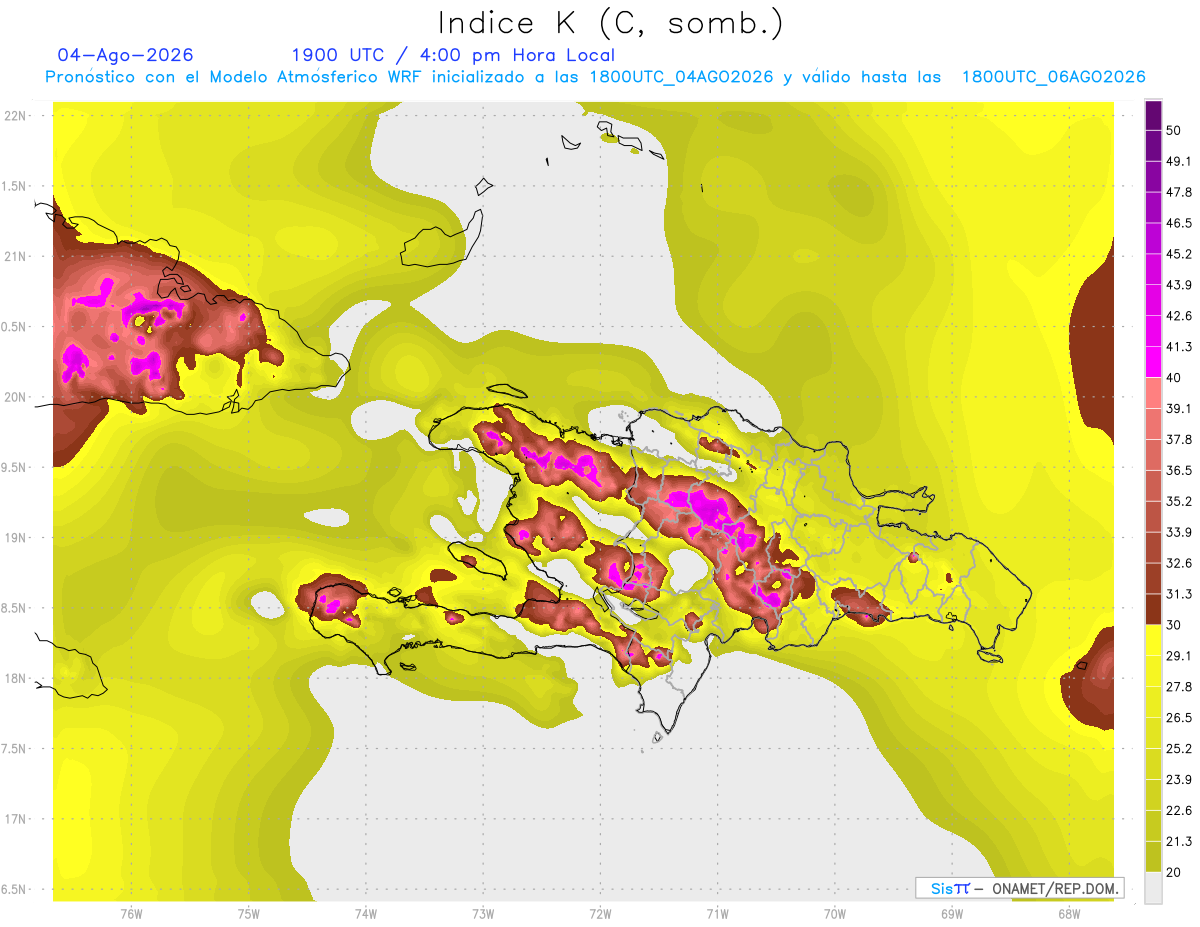This screenshot has height=927, width=1200.
Task: Click the "18N" latitude label
Action: pos(15,678)
